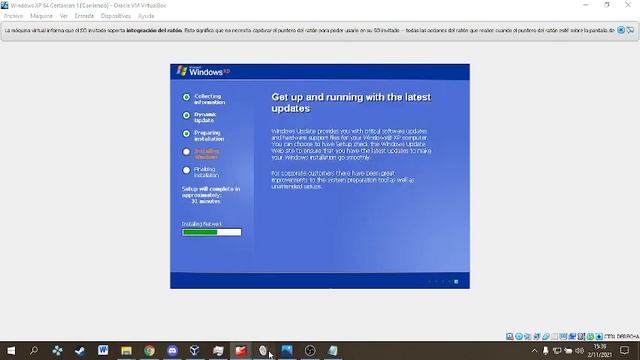Open Steam from the taskbar

(80, 351)
